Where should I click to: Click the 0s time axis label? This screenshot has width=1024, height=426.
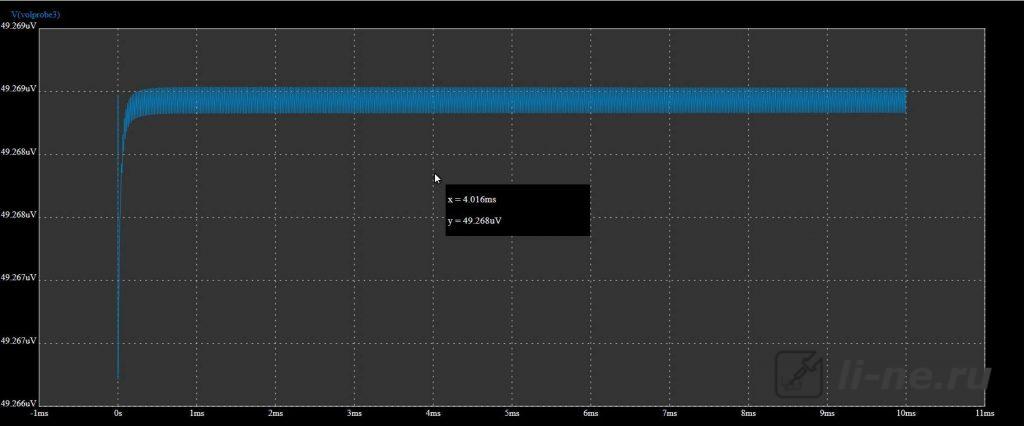118,413
